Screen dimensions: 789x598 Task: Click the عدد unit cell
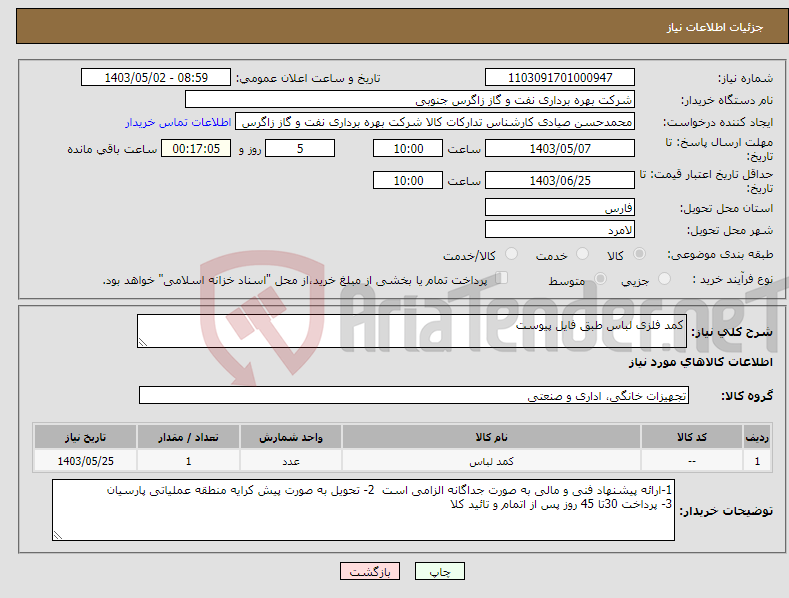coord(291,461)
